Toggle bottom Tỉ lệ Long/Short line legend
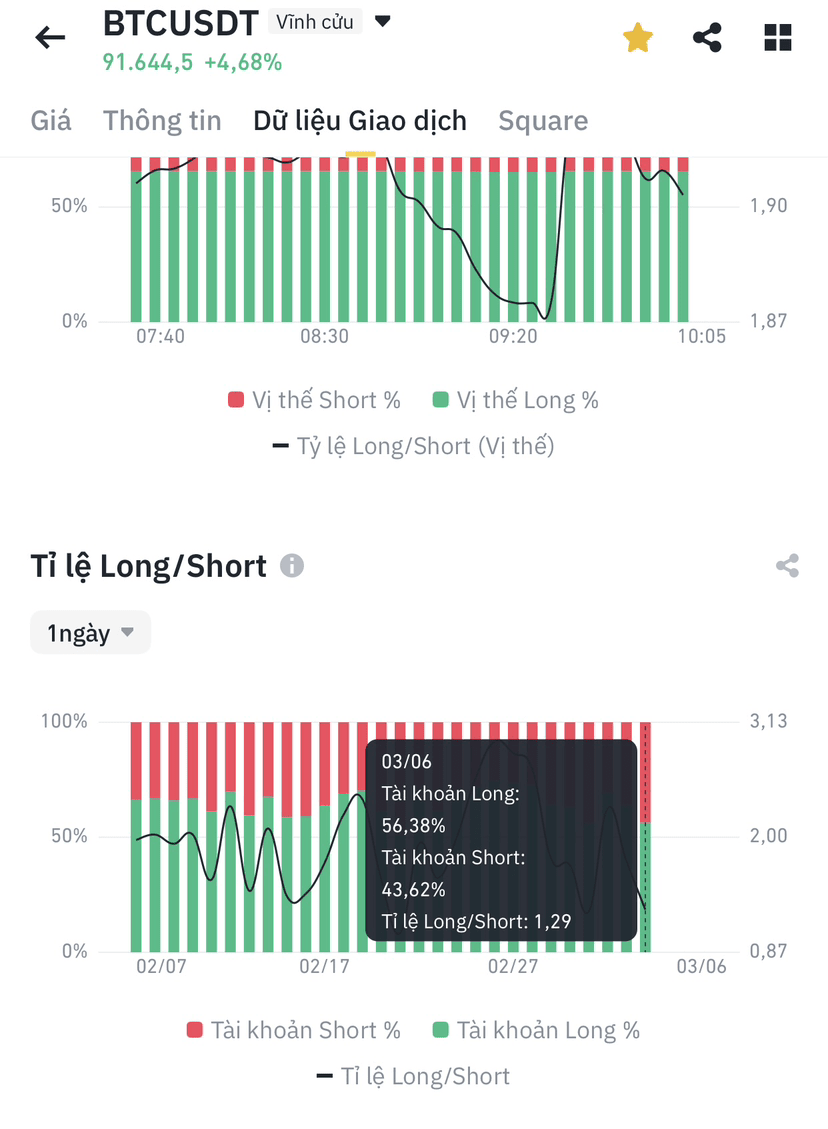Viewport: 828px width, 1129px height. [413, 1076]
